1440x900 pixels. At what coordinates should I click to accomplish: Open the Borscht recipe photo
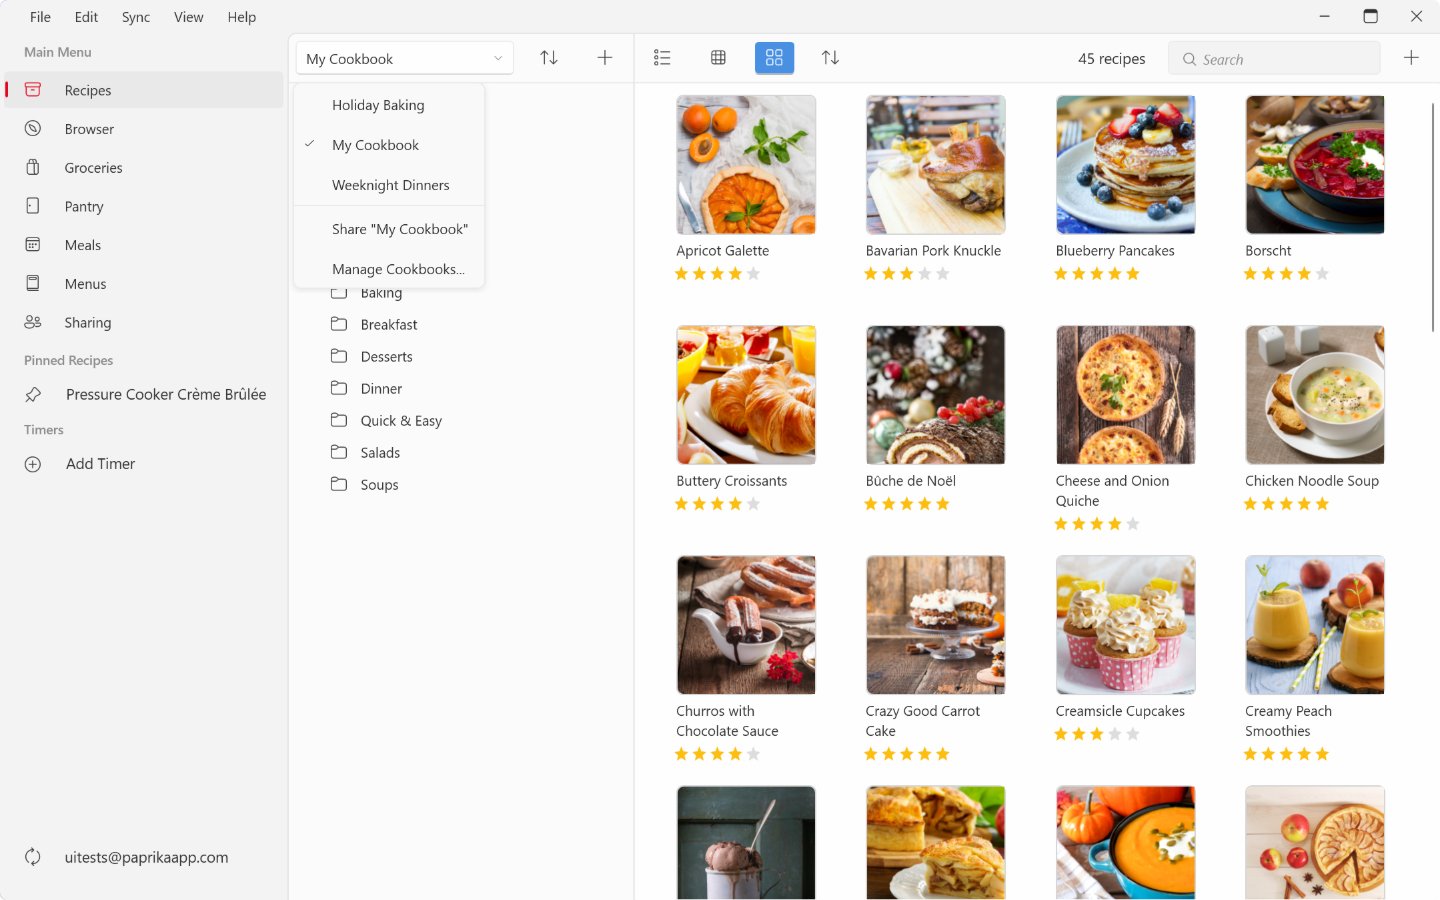1315,165
